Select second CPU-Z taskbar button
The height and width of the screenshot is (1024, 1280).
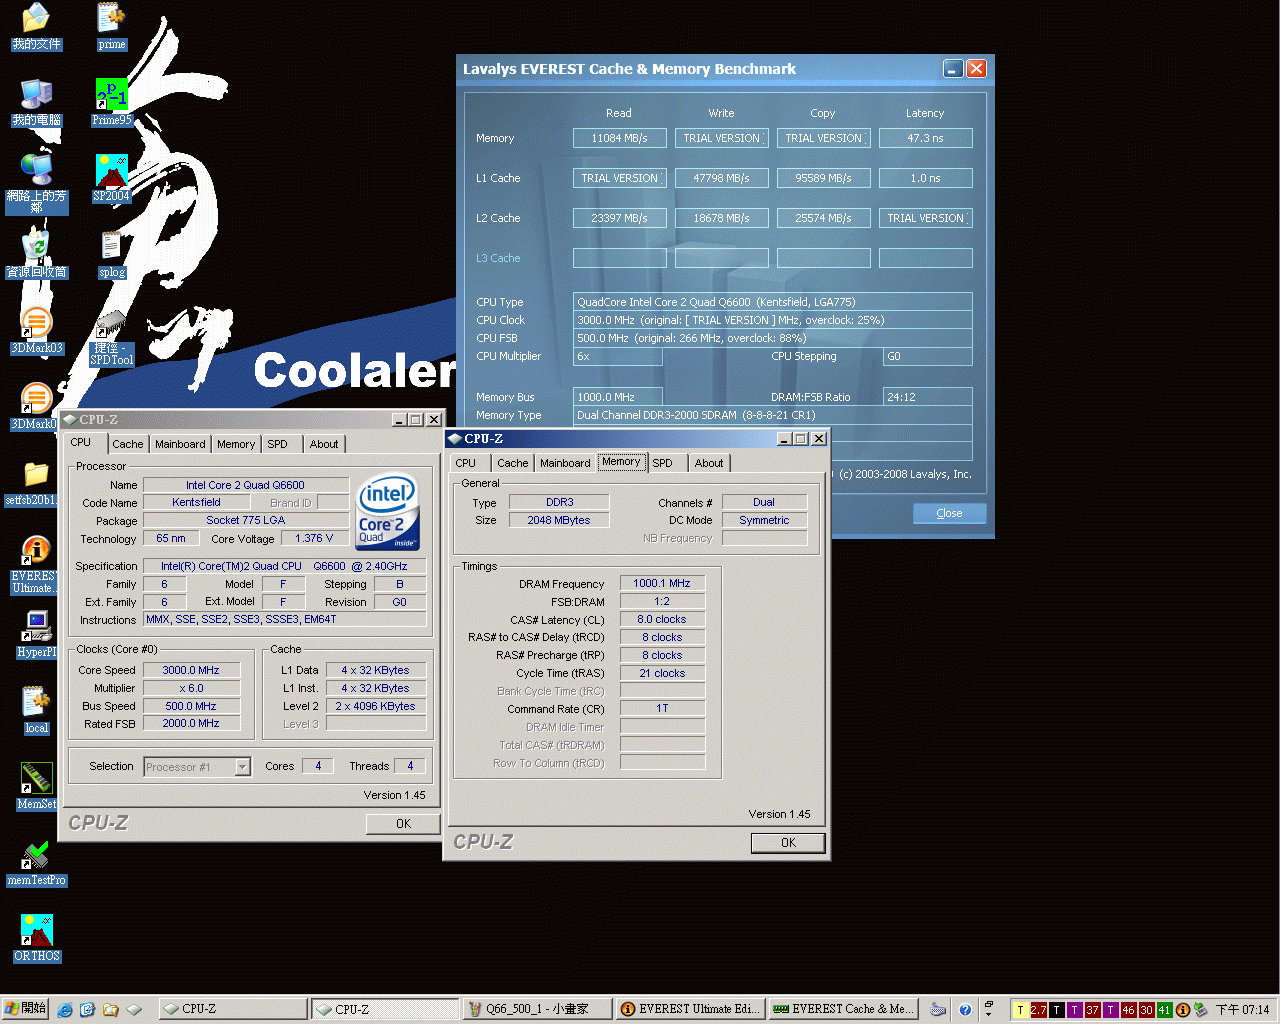click(x=386, y=1009)
